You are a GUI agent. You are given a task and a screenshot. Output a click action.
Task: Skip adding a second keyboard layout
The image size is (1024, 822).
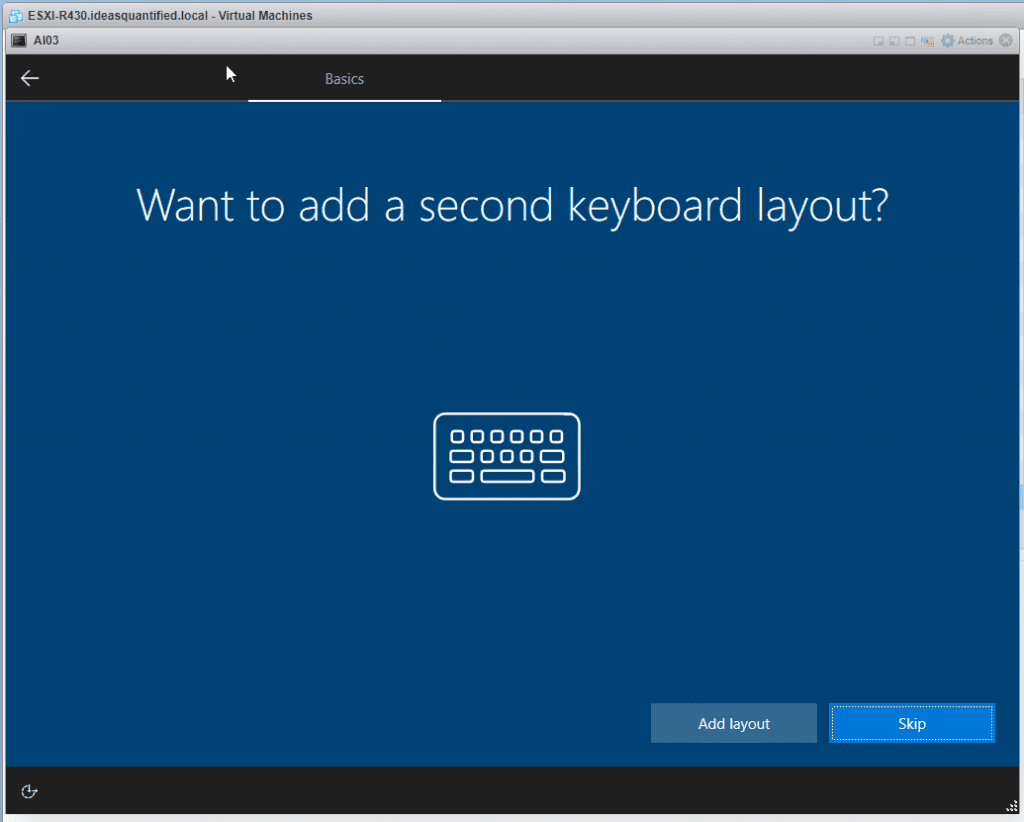point(912,723)
